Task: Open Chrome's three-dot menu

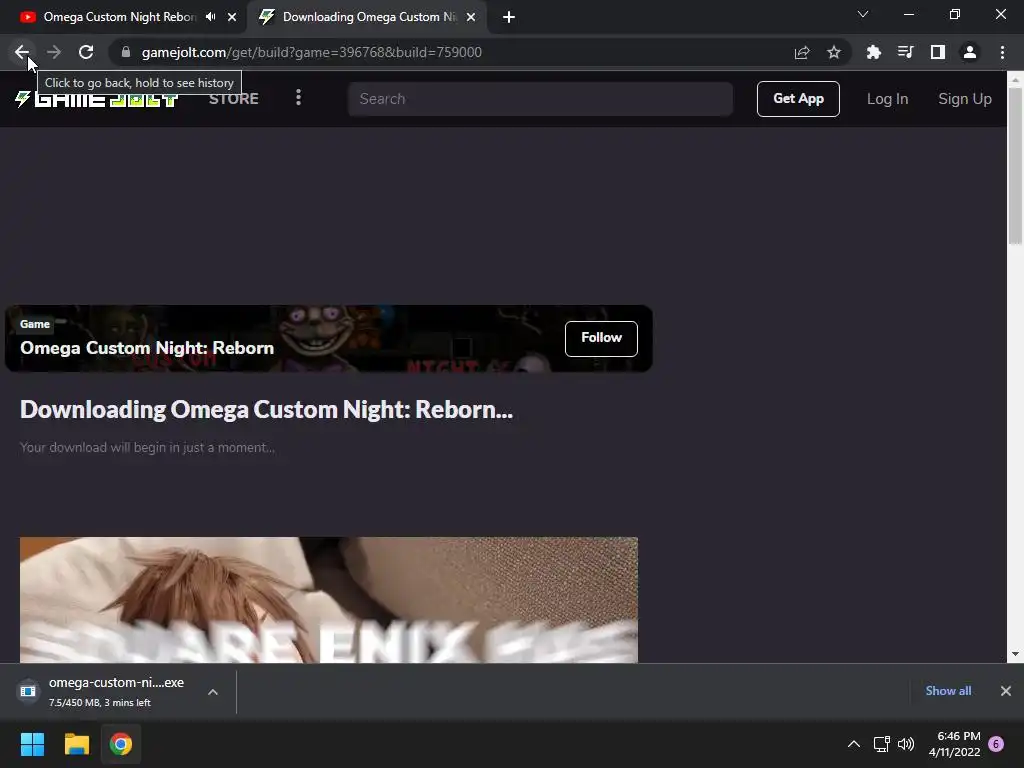Action: point(1002,52)
